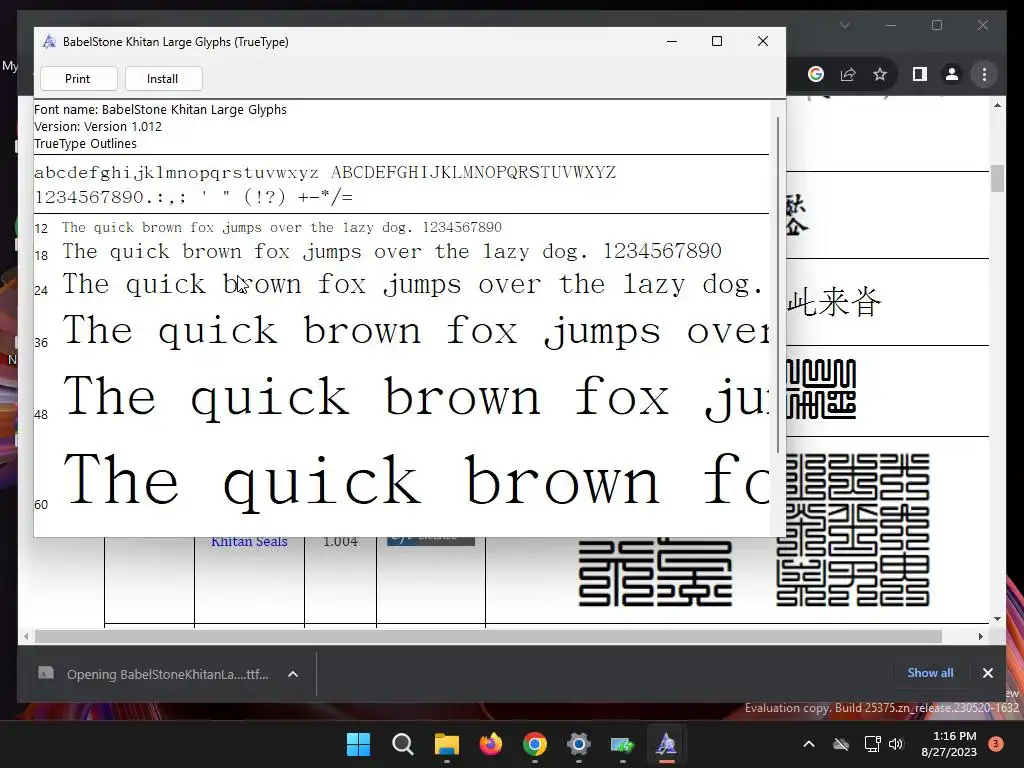Open volume speaker tray icon
This screenshot has height=768, width=1024.
coord(896,744)
